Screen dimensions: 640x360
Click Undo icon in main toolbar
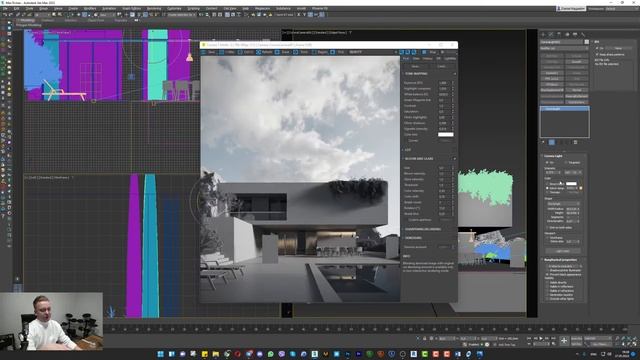[5, 14]
